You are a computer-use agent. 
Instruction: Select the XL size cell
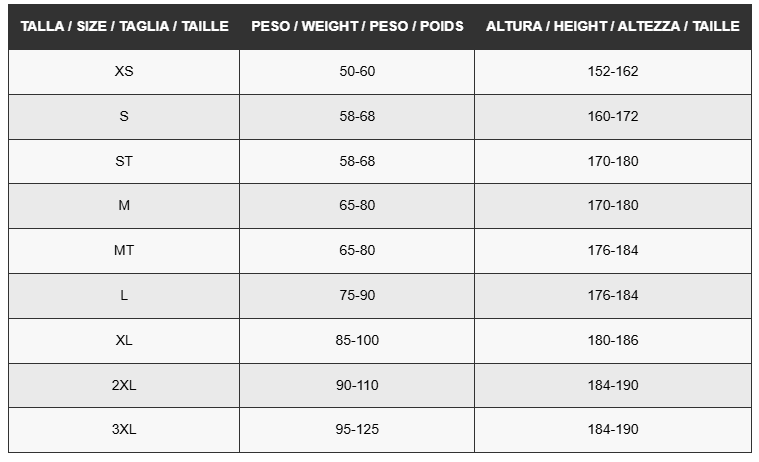(124, 340)
